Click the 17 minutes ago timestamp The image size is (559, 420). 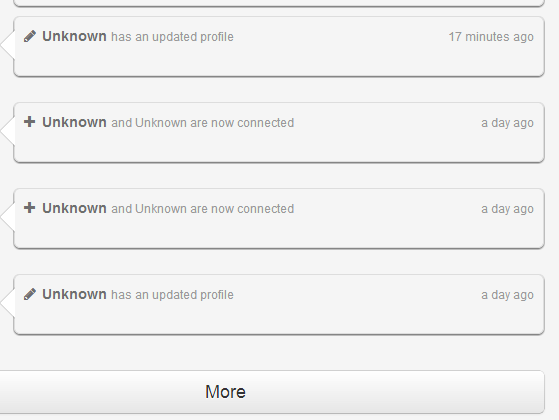(491, 37)
